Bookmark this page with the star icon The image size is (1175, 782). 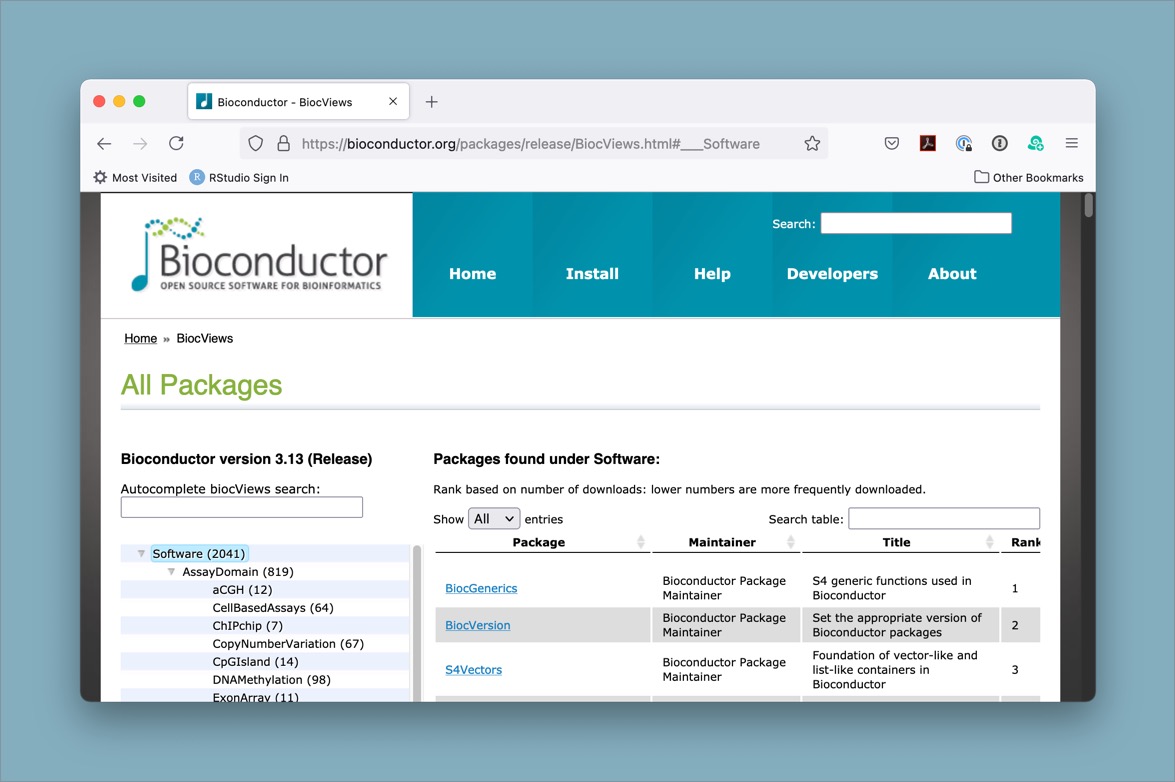coord(812,144)
